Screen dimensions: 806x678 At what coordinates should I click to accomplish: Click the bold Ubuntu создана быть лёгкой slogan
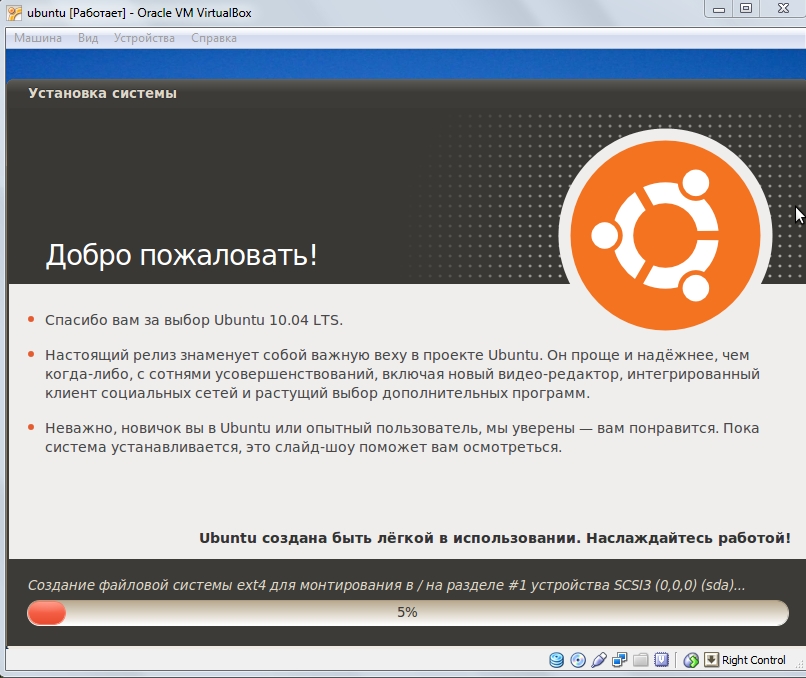click(494, 538)
